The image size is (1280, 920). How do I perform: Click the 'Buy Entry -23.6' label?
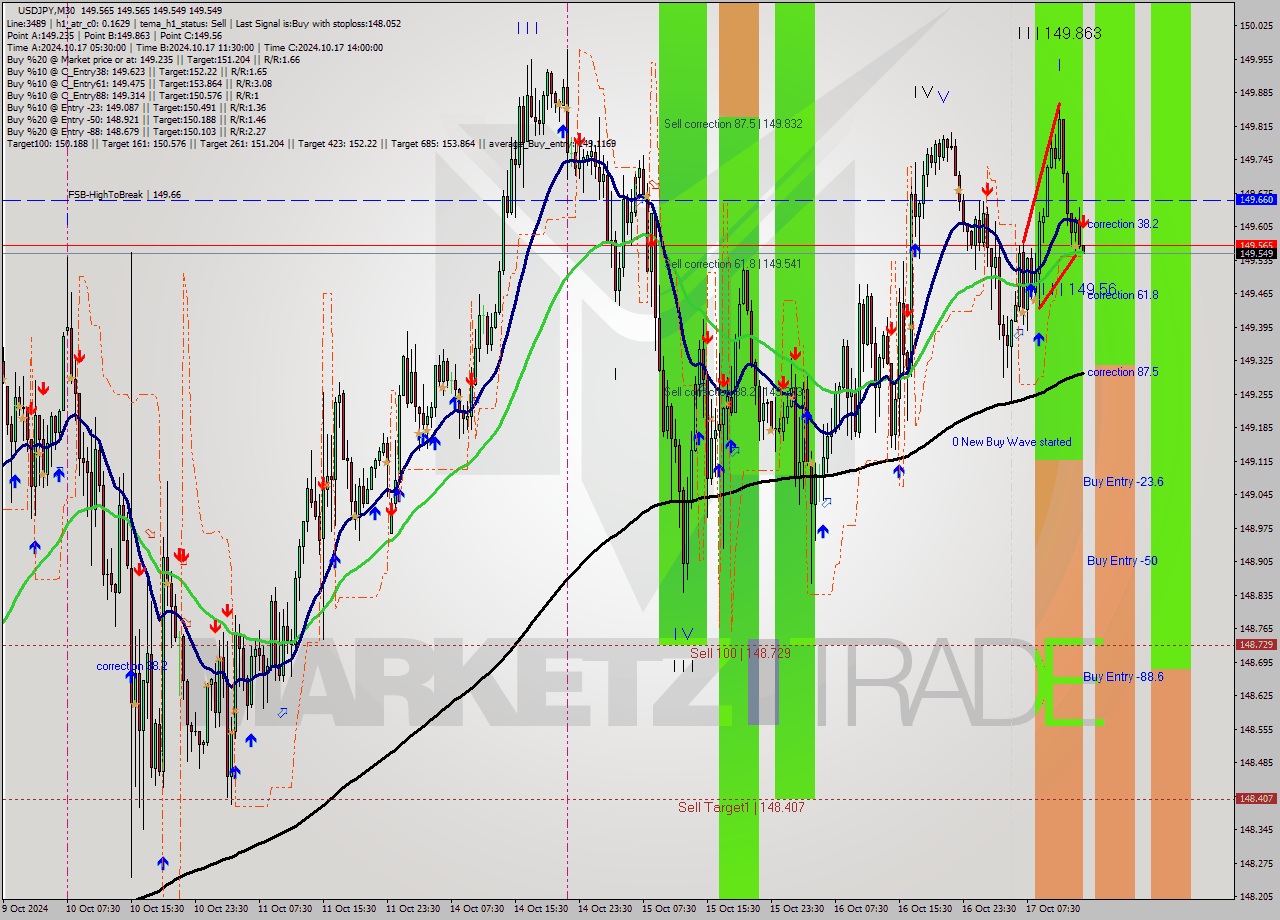pyautogui.click(x=1123, y=482)
